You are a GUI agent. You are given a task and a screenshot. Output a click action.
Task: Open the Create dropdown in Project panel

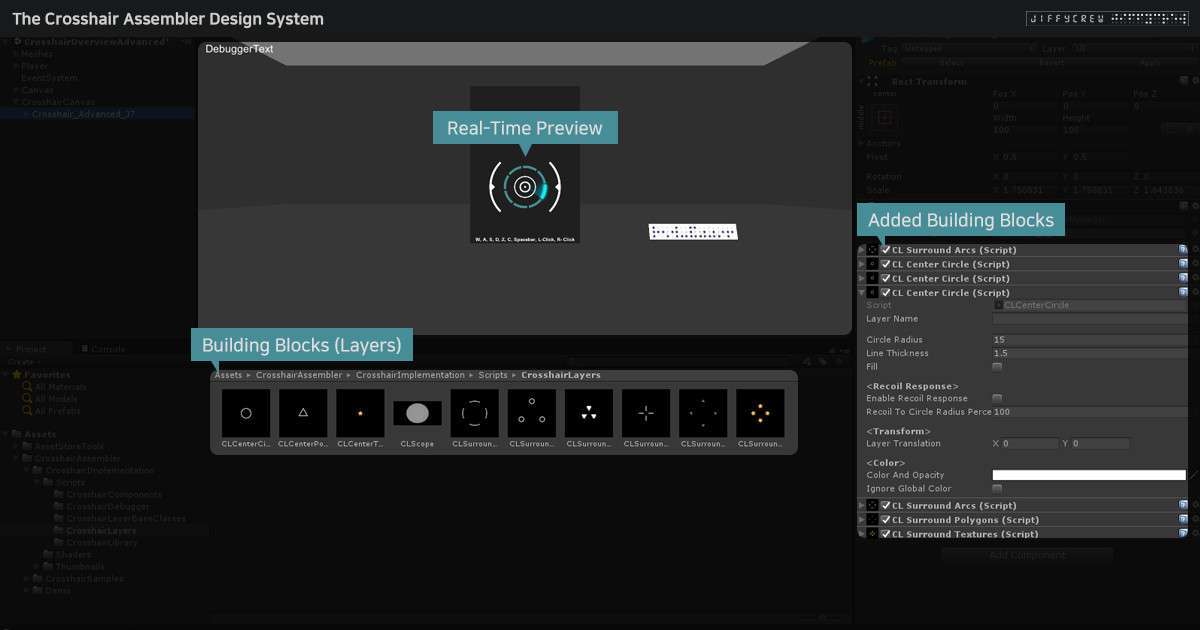[22, 362]
